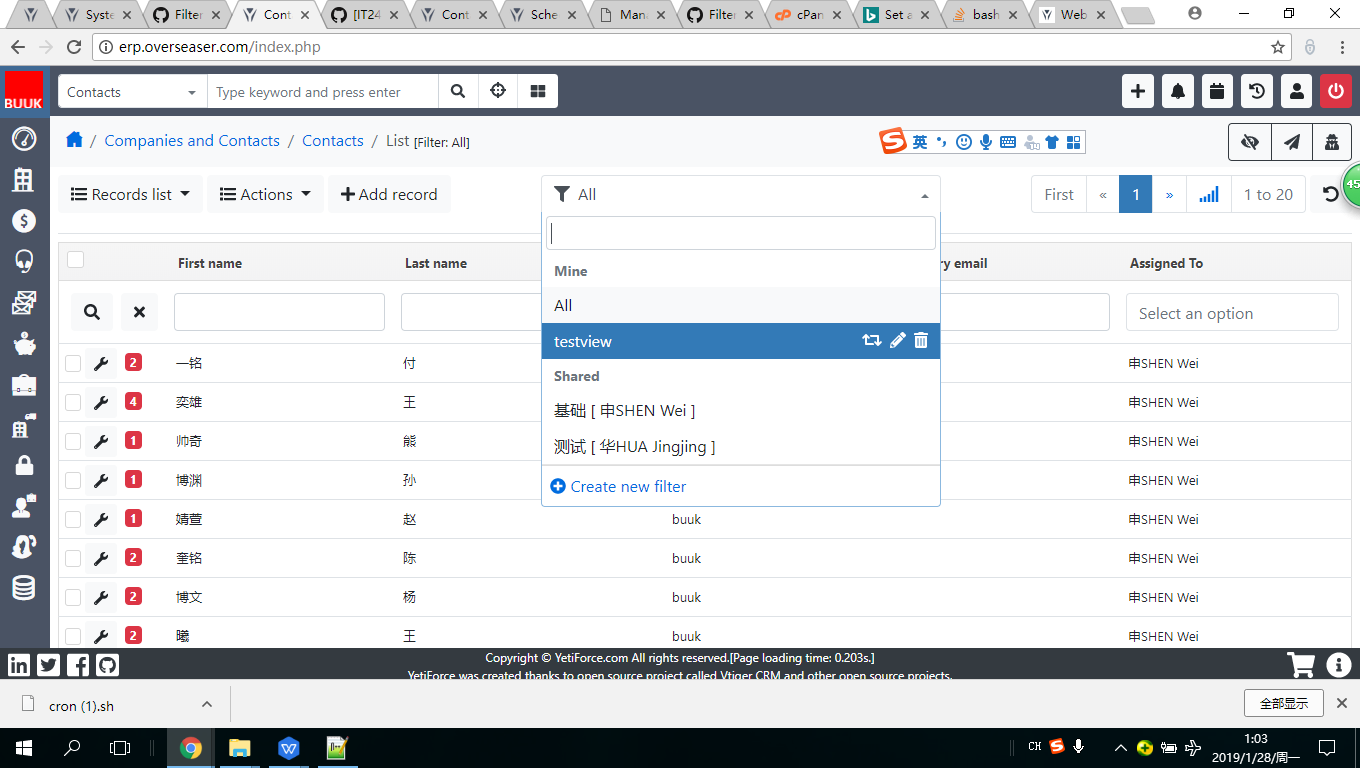1360x768 pixels.
Task: Switch to the cPanel browser tab
Action: [x=810, y=15]
